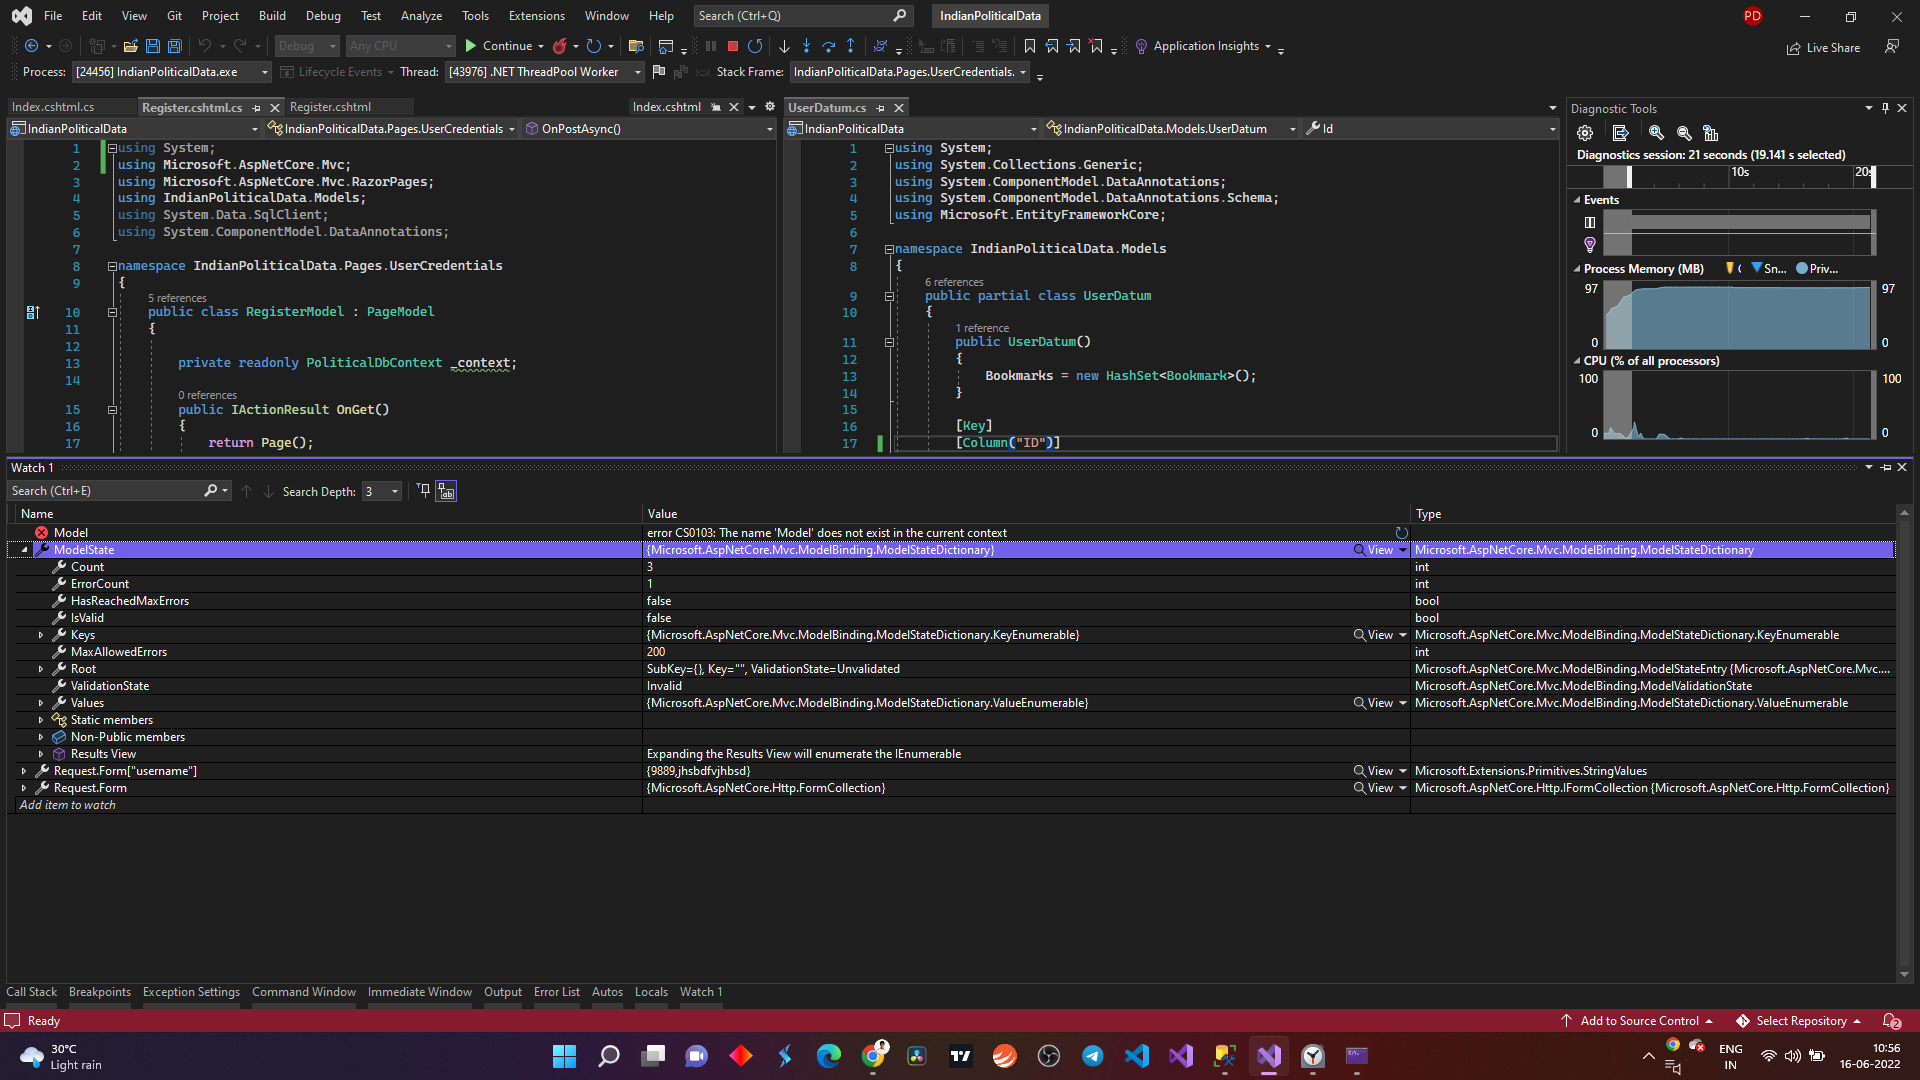Expand the Static members node in Watch
Viewport: 1920px width, 1080px height.
41,719
